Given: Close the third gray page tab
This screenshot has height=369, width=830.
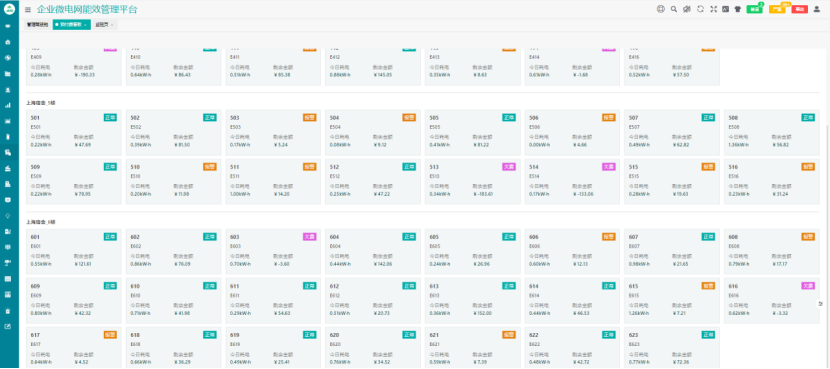Looking at the screenshot, I should tap(112, 25).
